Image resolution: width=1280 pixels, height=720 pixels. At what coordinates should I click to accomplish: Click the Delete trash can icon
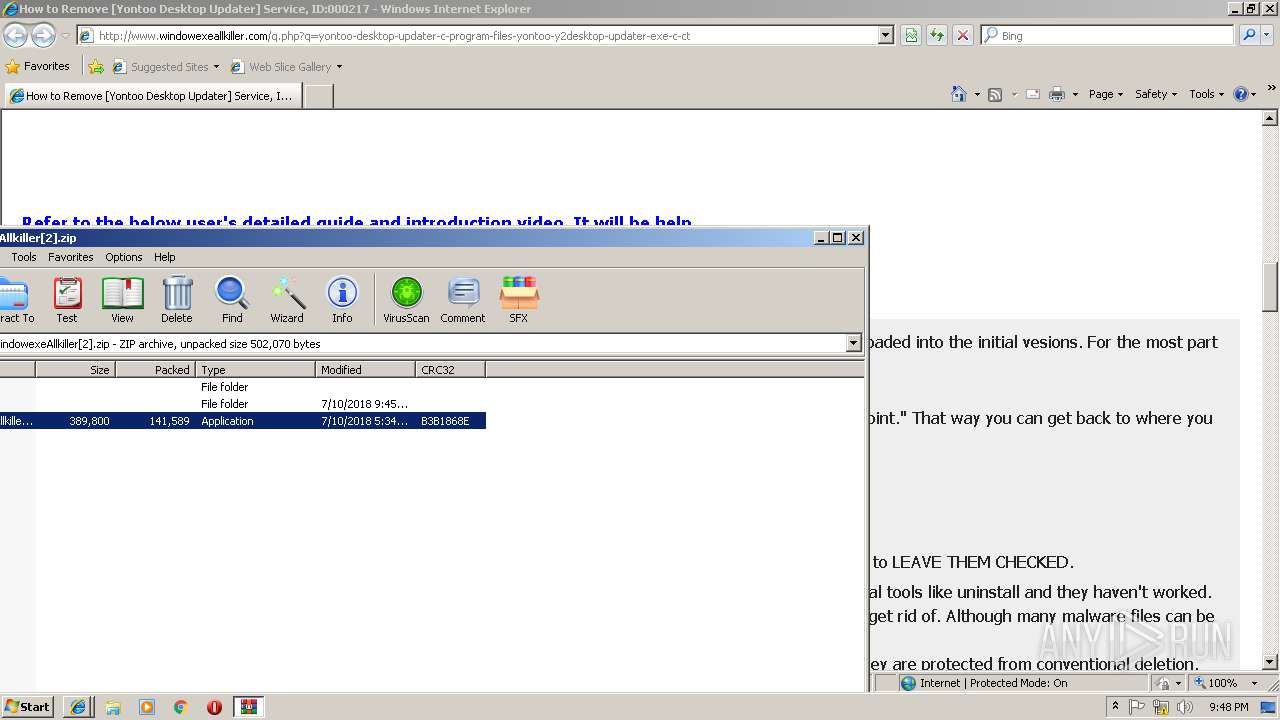177,300
